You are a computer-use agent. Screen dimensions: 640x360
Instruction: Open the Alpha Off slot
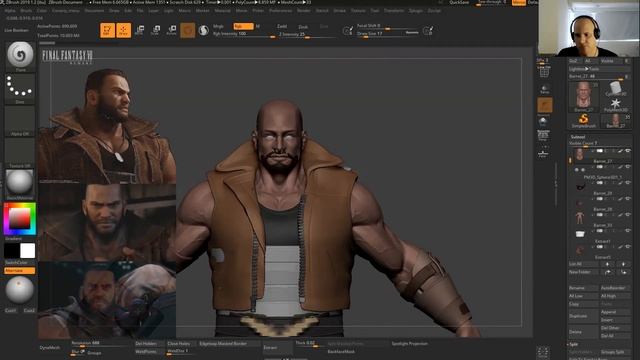pos(20,120)
